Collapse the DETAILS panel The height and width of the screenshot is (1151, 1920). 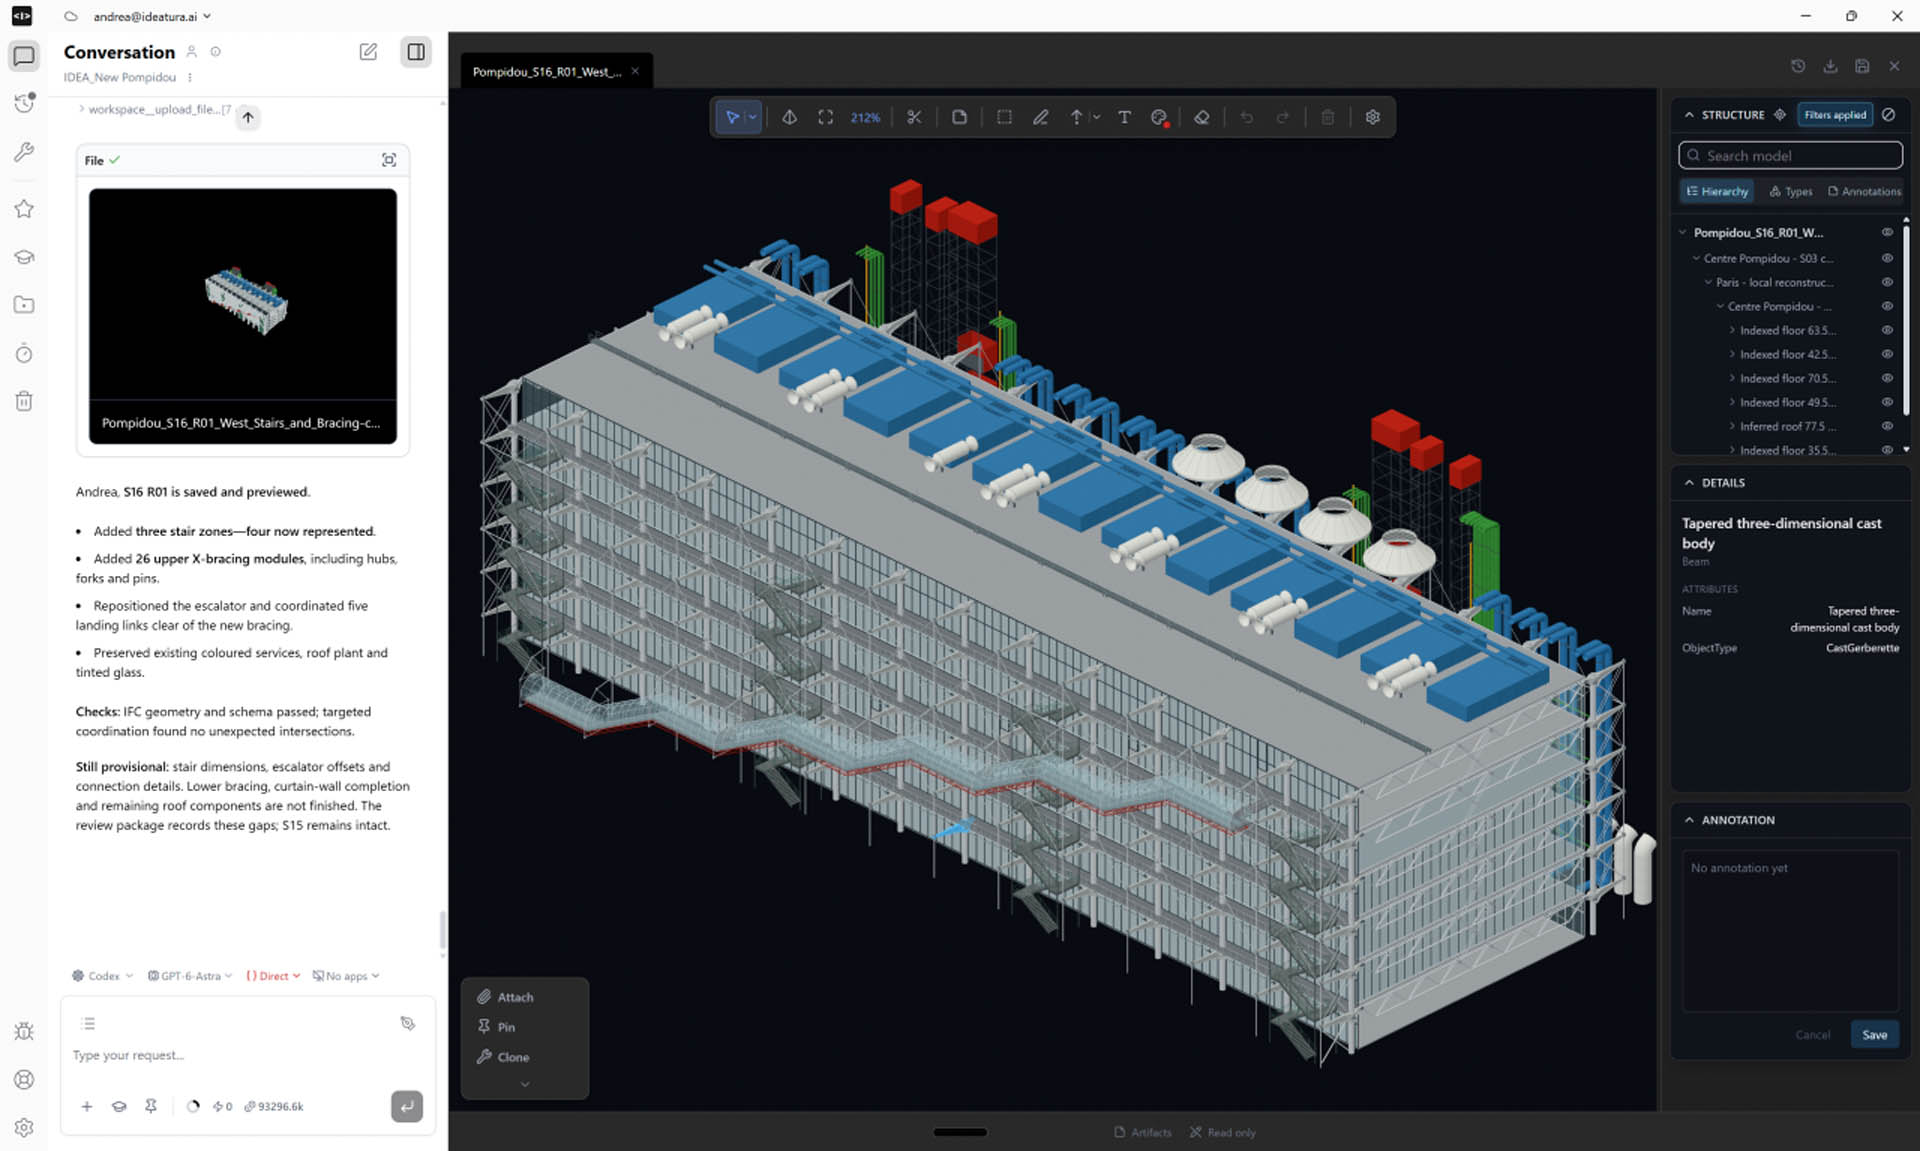(1689, 483)
